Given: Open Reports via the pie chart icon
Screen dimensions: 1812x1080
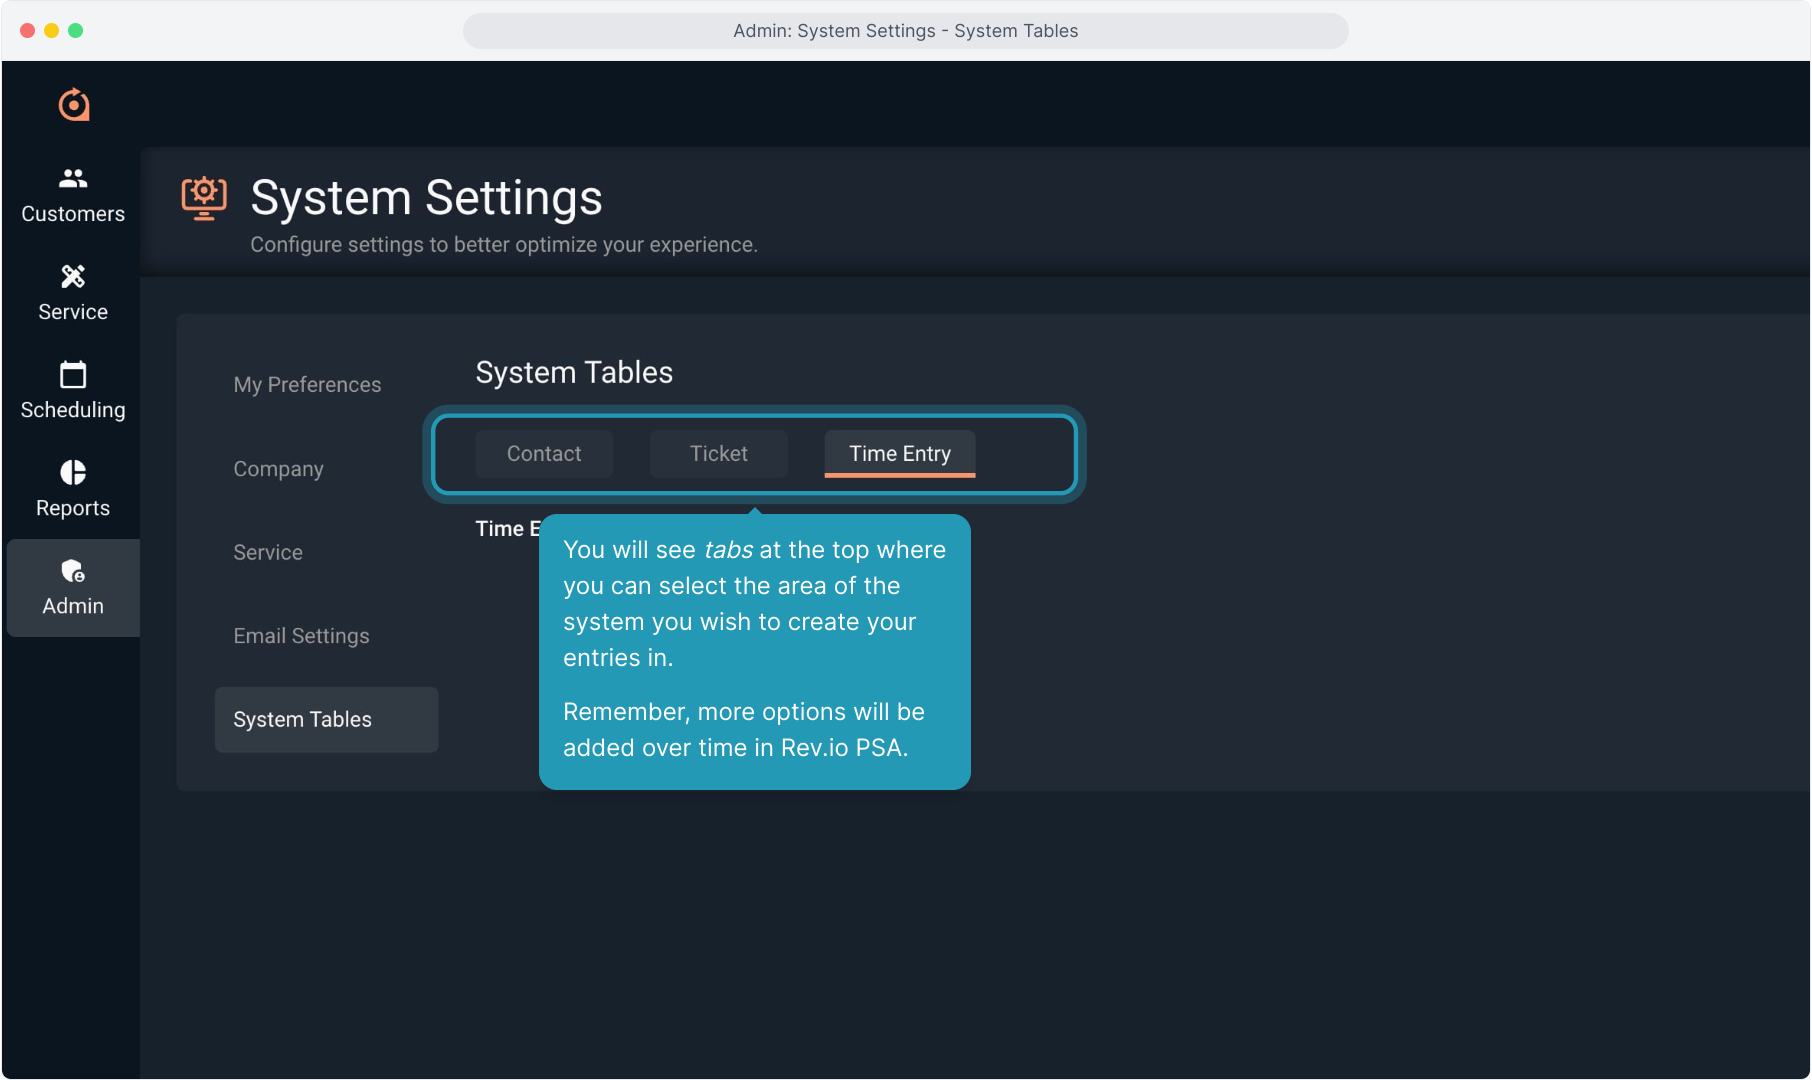Looking at the screenshot, I should pyautogui.click(x=73, y=472).
